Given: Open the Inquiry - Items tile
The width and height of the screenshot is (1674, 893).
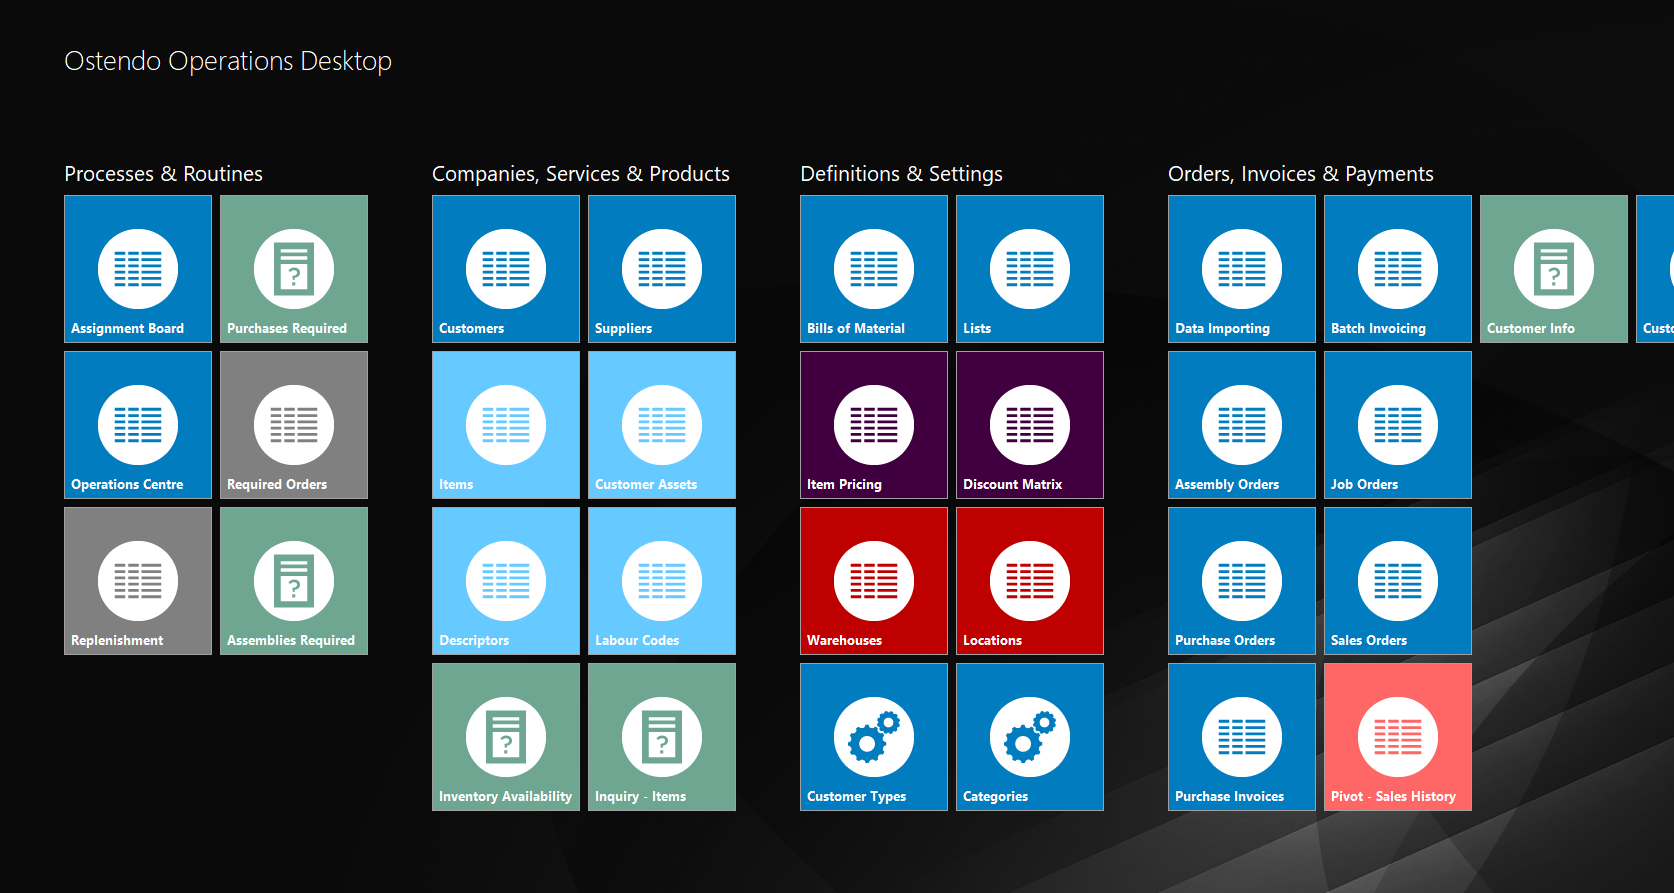Looking at the screenshot, I should 662,737.
